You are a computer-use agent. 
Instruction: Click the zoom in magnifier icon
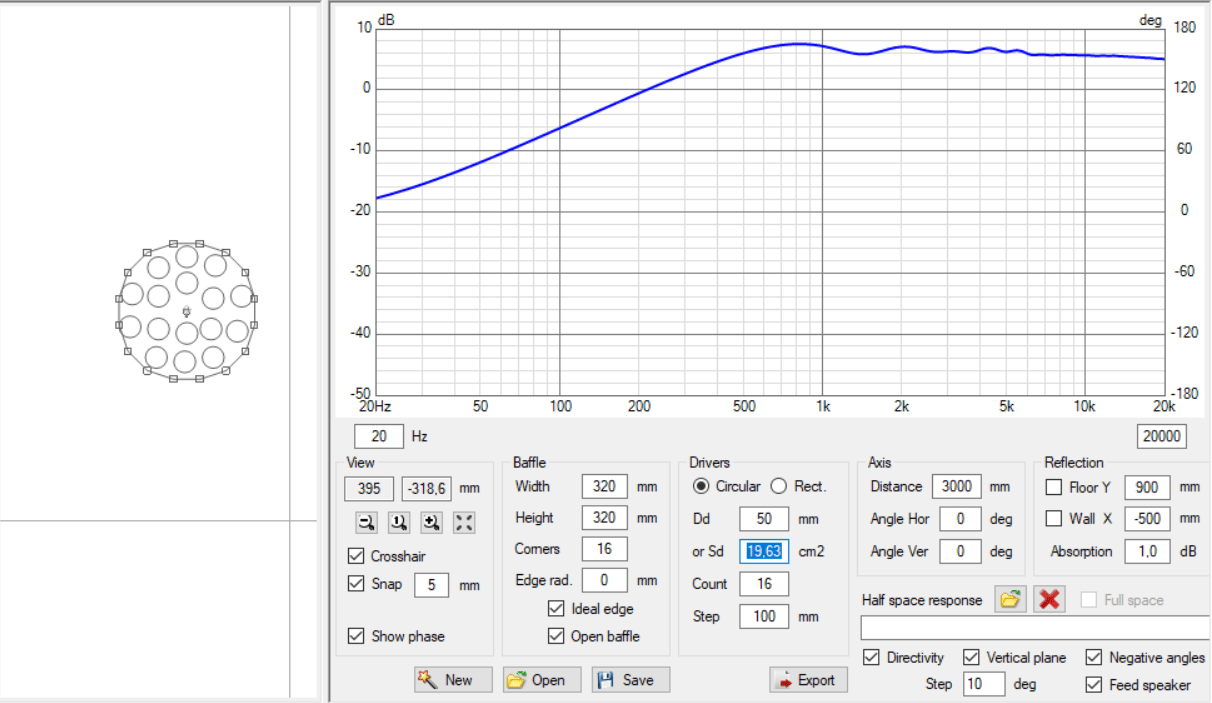(x=432, y=522)
